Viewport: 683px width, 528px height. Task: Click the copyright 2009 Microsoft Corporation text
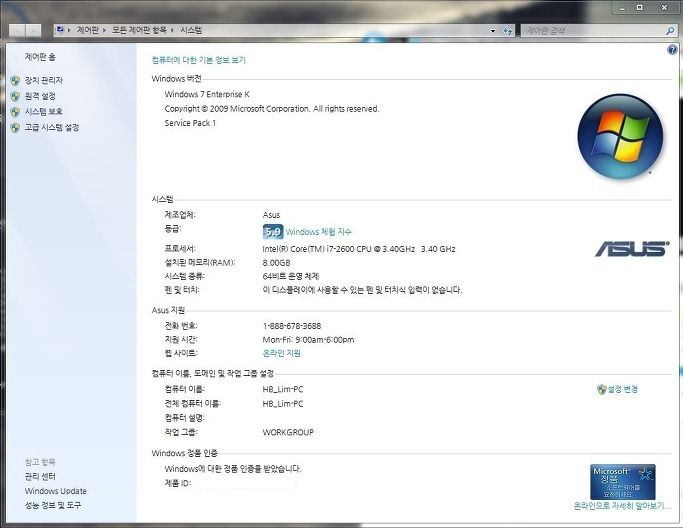tap(272, 109)
